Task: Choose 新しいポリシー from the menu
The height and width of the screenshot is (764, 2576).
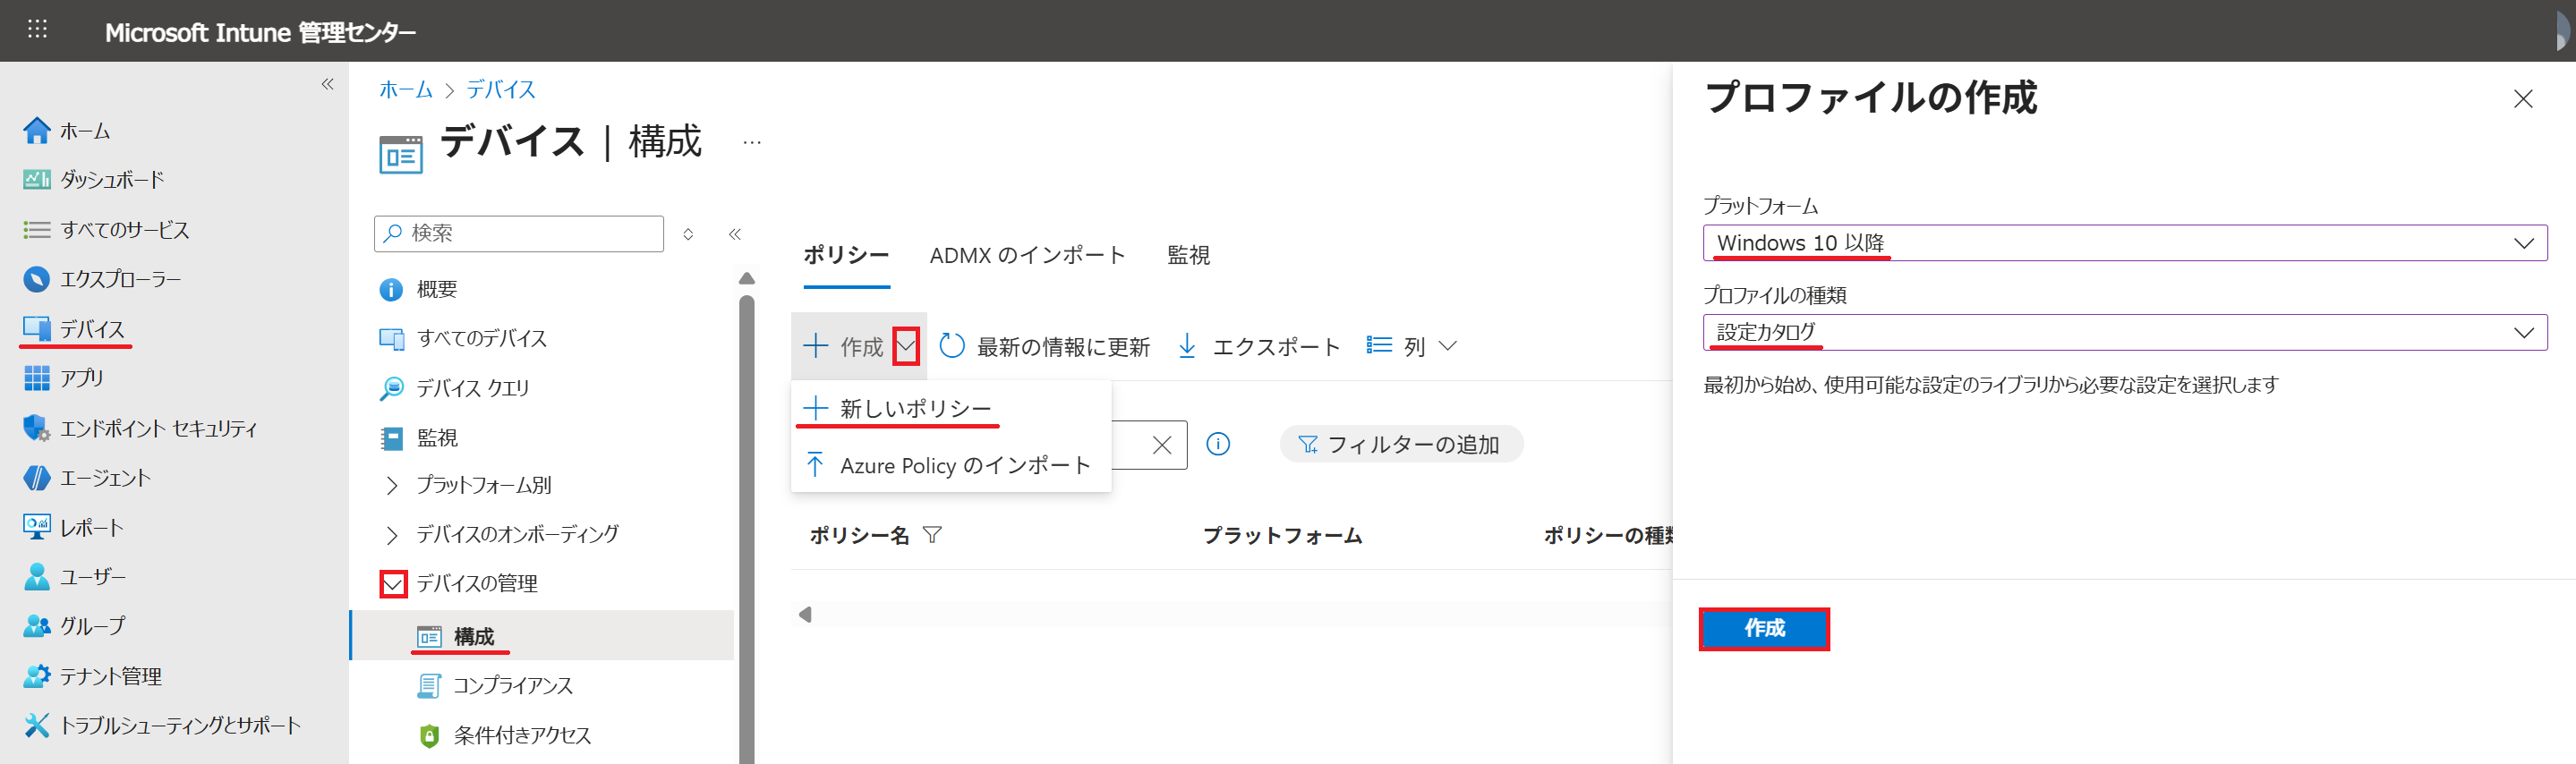Action: 951,408
